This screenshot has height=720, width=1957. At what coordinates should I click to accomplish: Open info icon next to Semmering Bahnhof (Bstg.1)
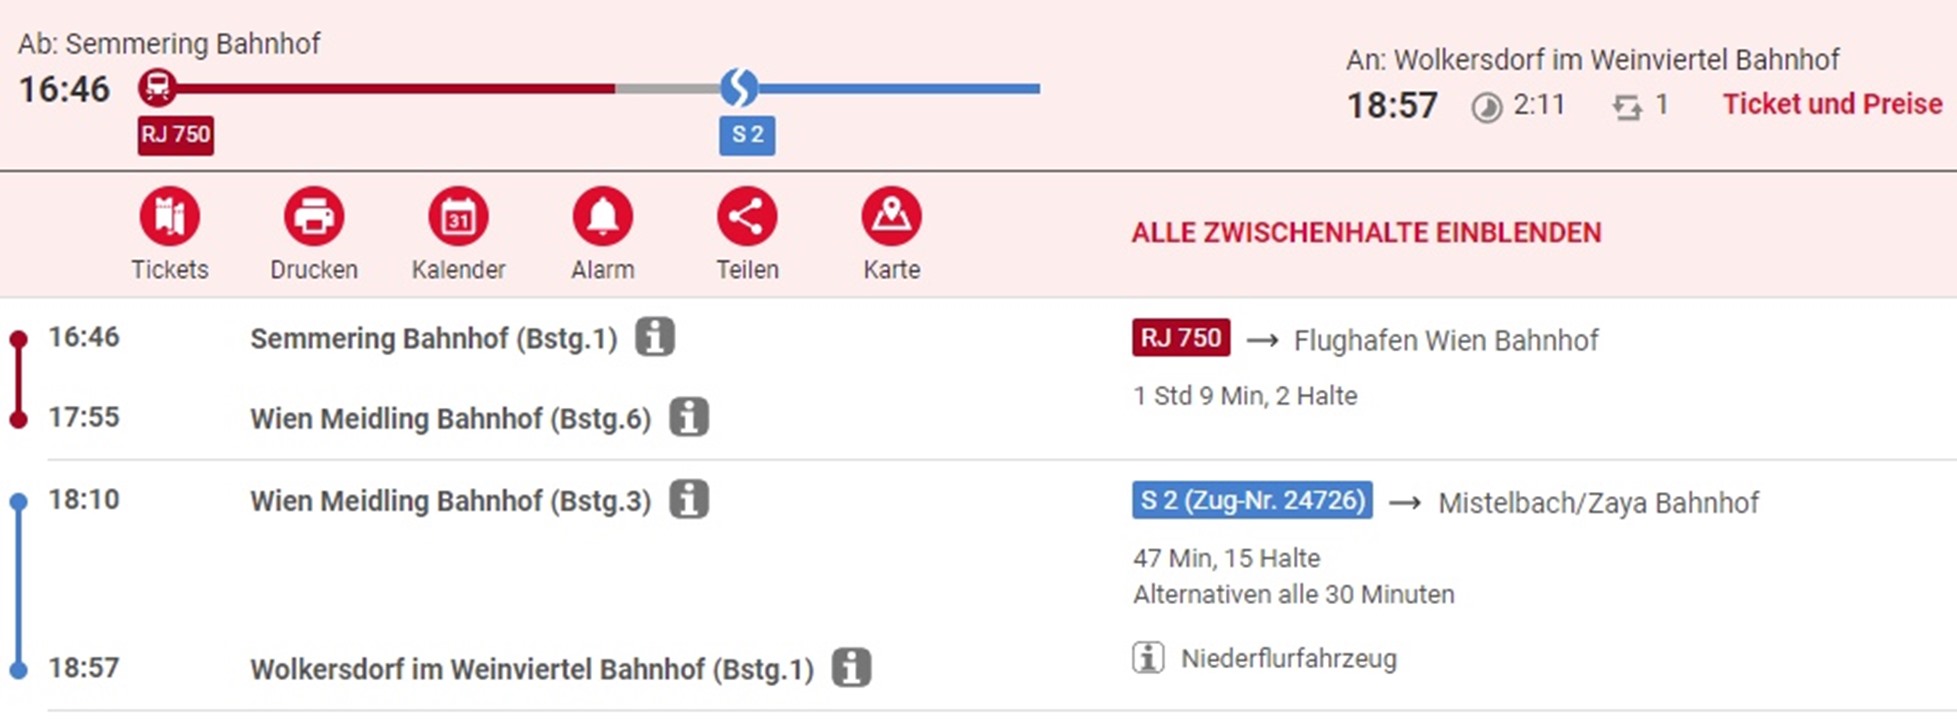pyautogui.click(x=654, y=337)
